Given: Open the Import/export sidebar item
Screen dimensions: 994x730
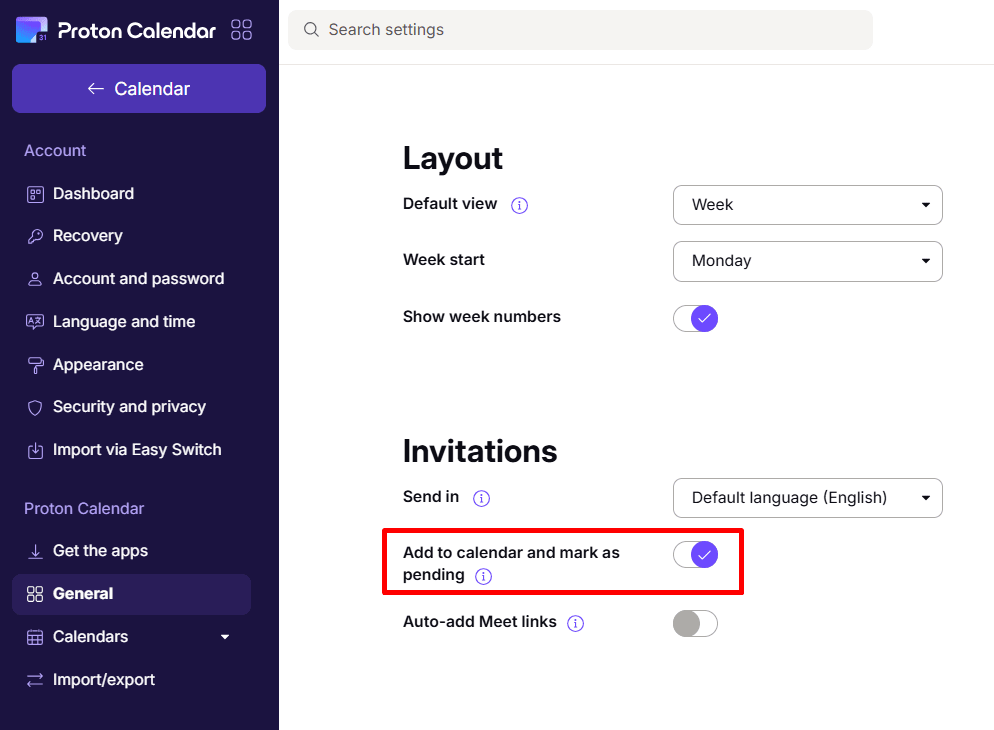Looking at the screenshot, I should [x=103, y=680].
